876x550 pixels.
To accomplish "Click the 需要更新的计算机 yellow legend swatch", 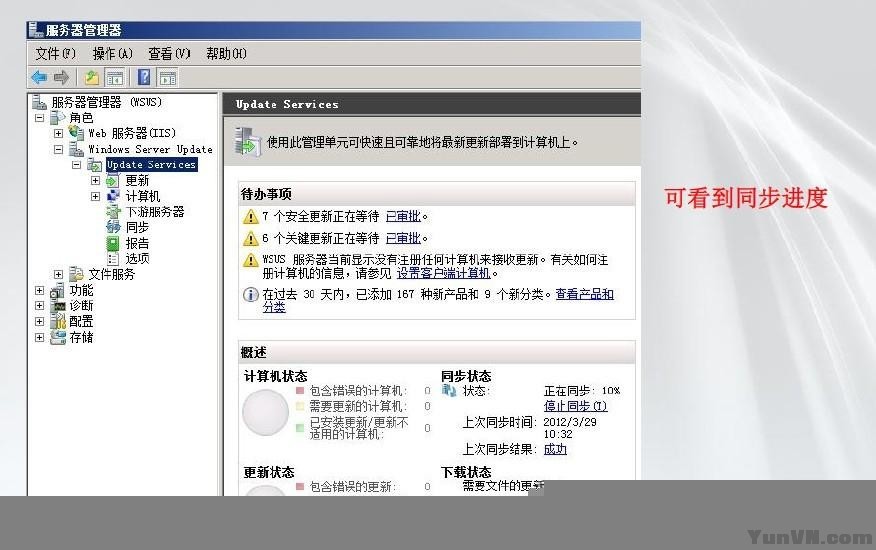I will click(x=300, y=406).
